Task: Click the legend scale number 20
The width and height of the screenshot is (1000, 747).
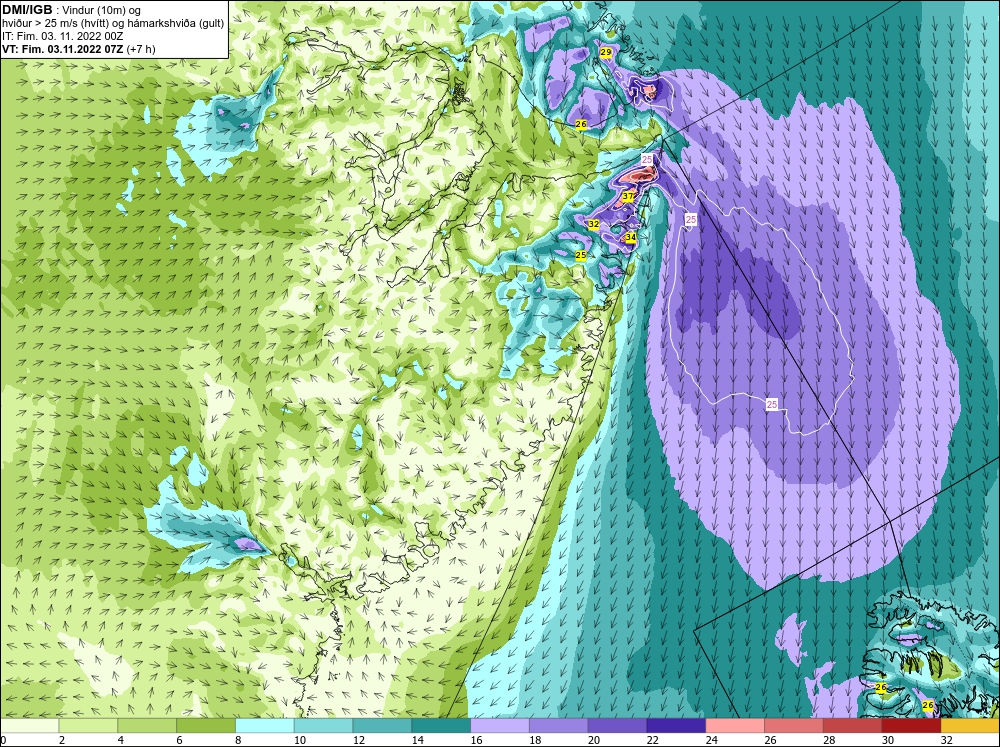Action: pyautogui.click(x=594, y=740)
